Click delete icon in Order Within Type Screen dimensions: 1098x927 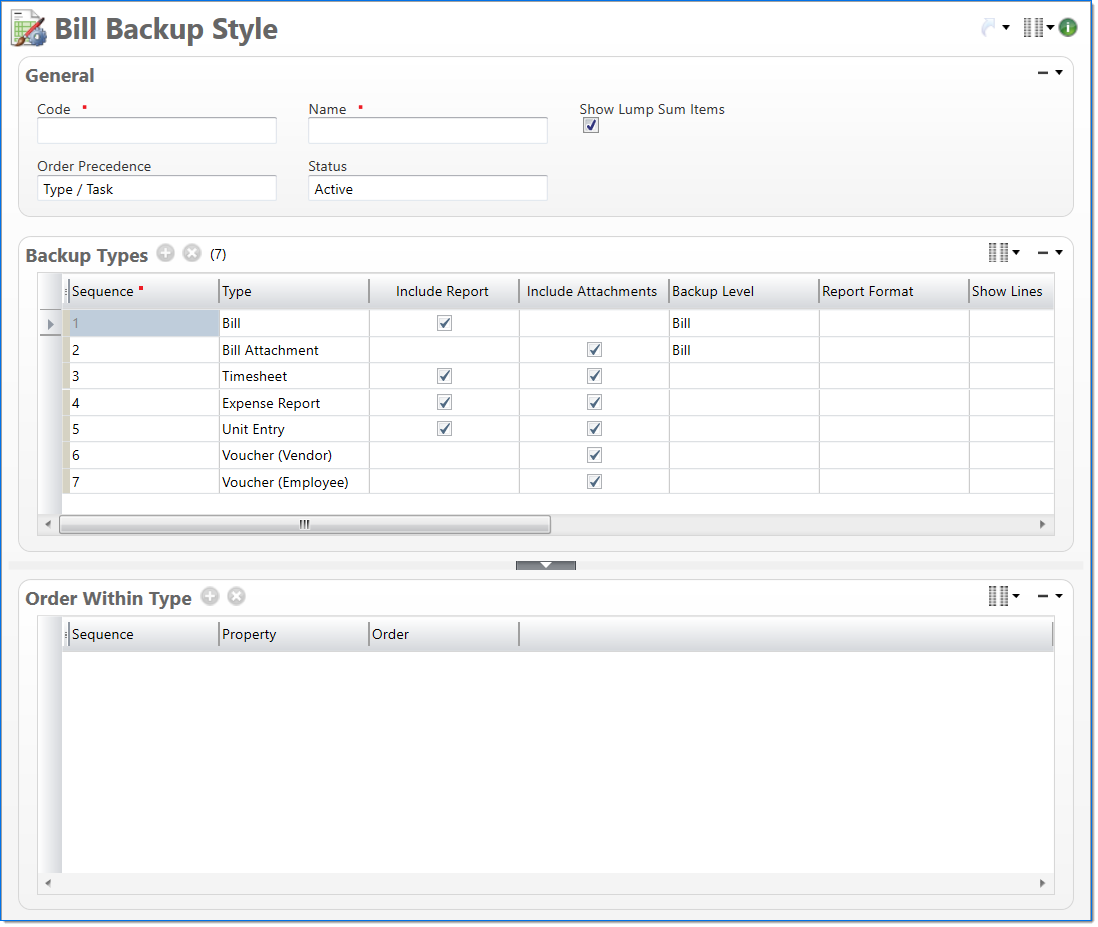236,597
